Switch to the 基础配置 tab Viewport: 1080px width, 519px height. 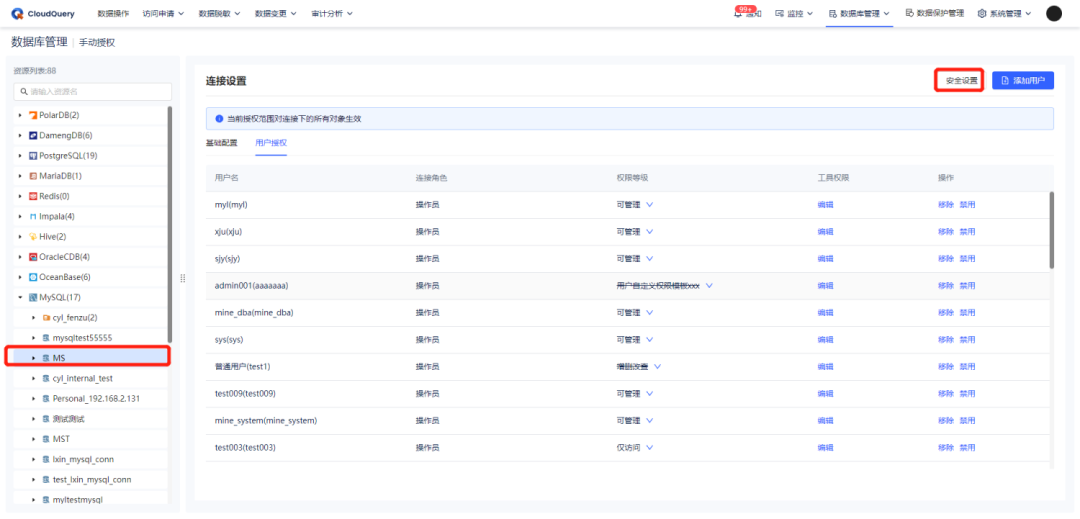[221, 143]
